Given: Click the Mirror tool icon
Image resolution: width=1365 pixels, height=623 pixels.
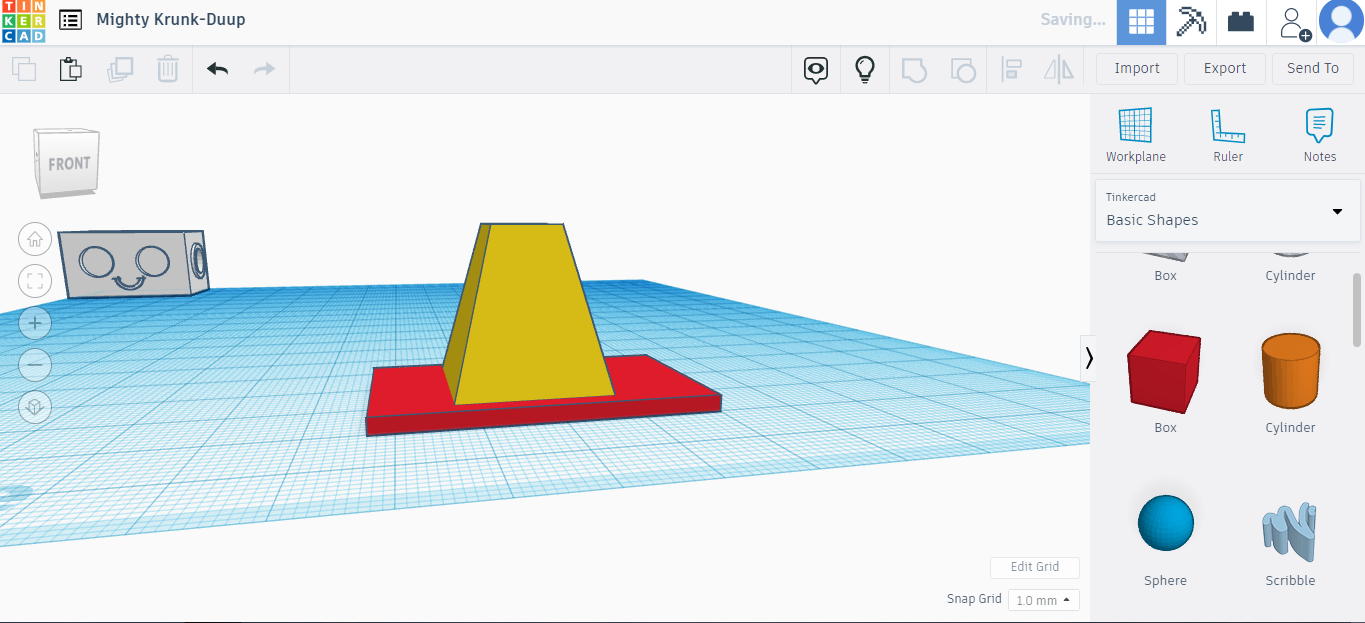Looking at the screenshot, I should [1058, 69].
